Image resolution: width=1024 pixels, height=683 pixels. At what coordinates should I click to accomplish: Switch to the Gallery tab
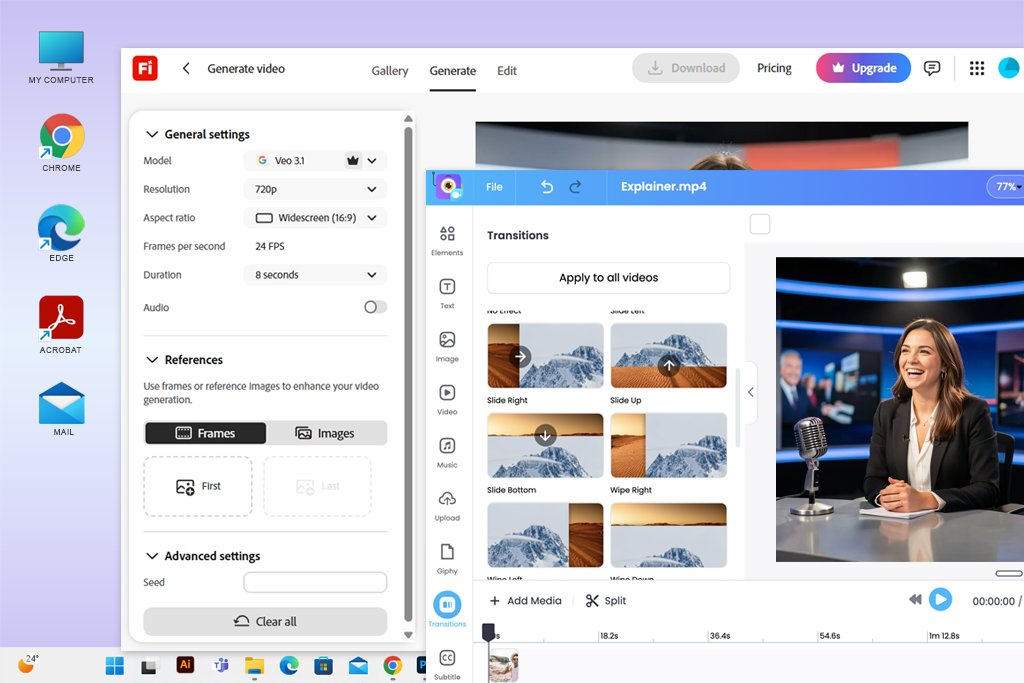coord(390,71)
